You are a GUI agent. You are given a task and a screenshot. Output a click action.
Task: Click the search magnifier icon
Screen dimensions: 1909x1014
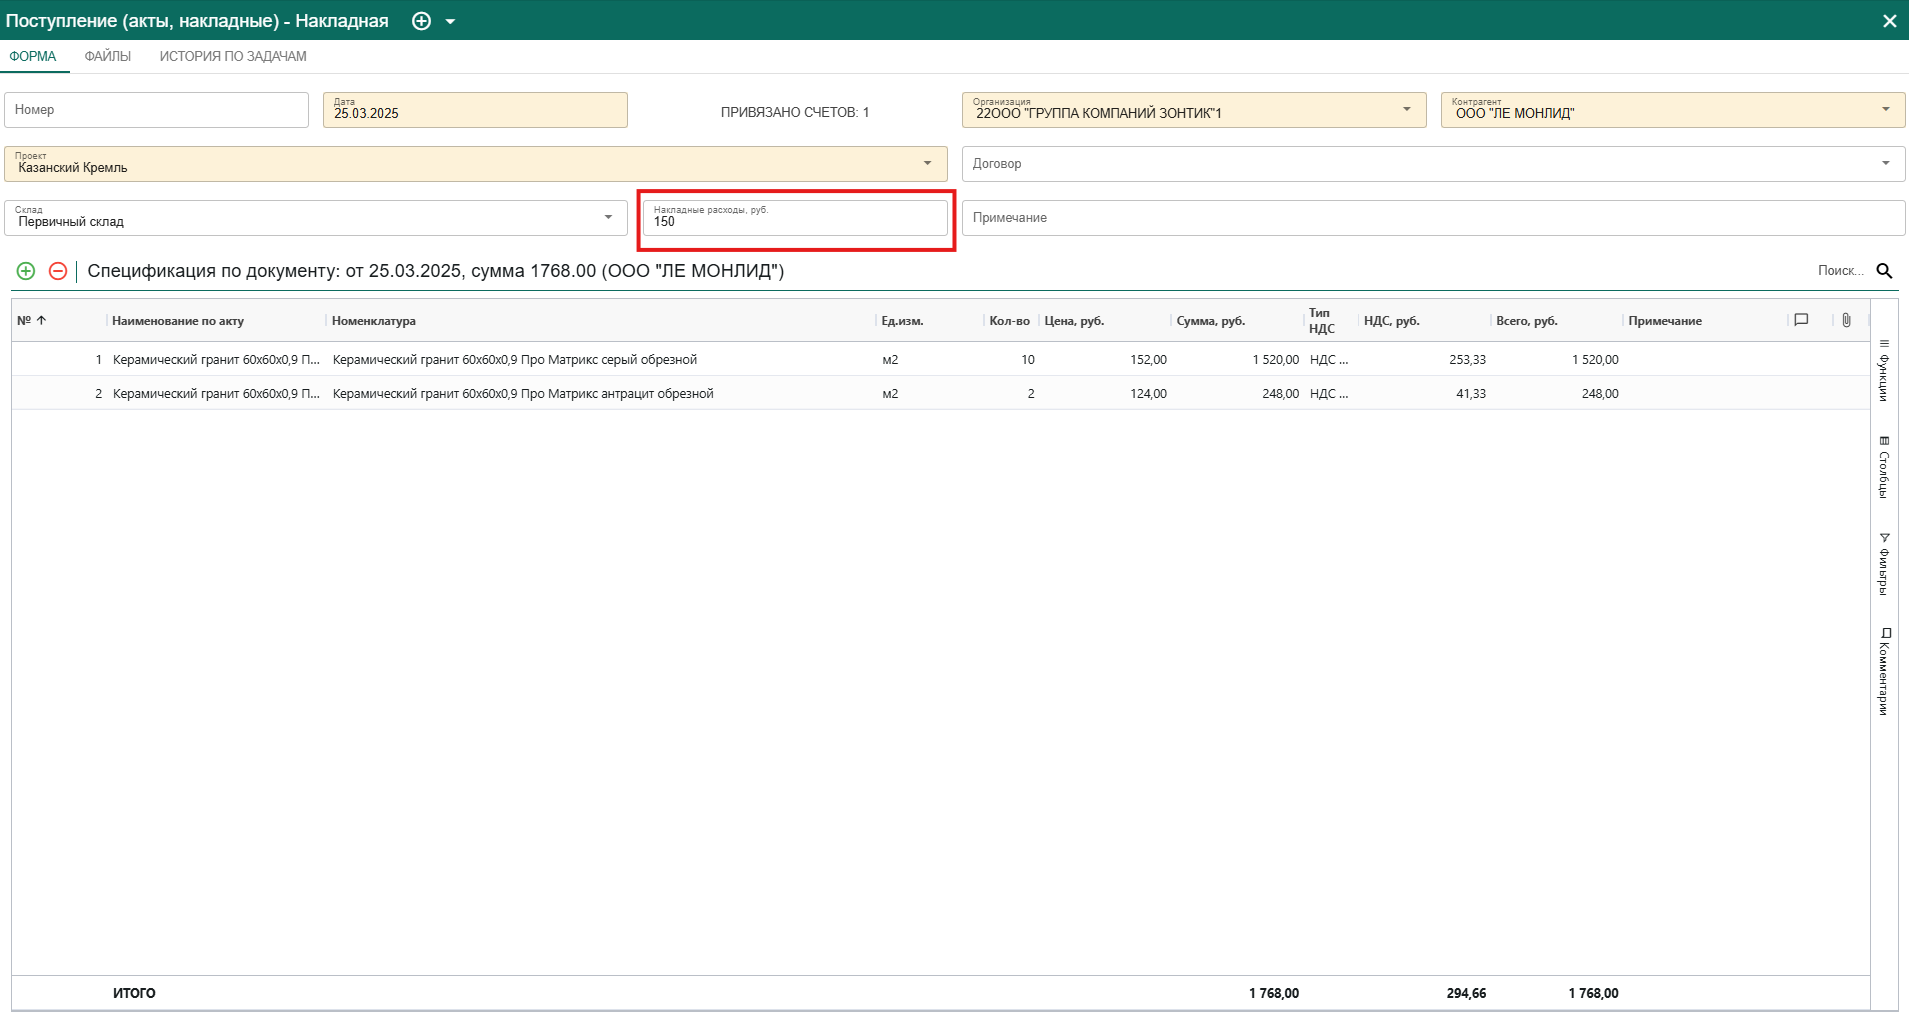click(x=1884, y=271)
